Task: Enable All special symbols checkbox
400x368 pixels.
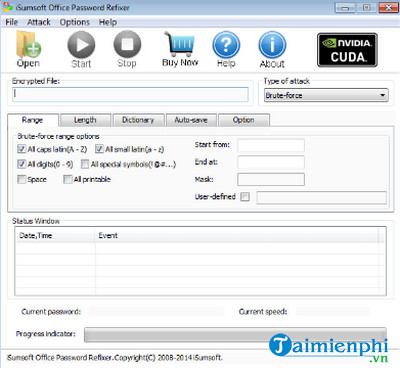Action: pos(85,164)
